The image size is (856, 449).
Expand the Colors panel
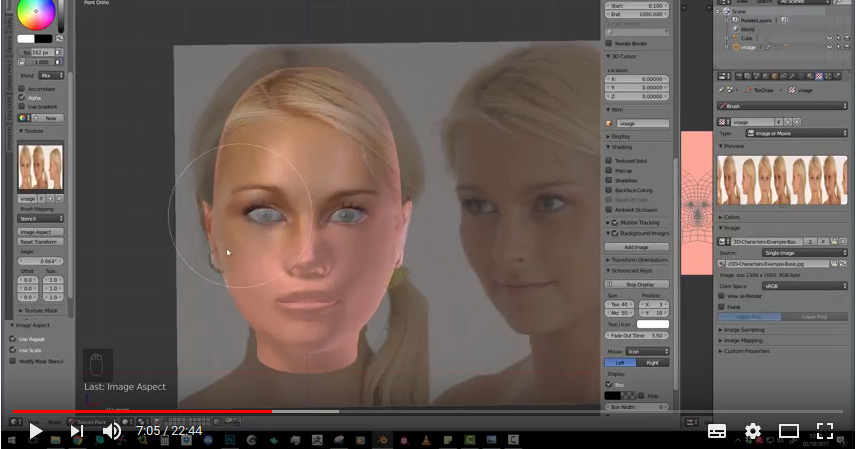click(729, 217)
